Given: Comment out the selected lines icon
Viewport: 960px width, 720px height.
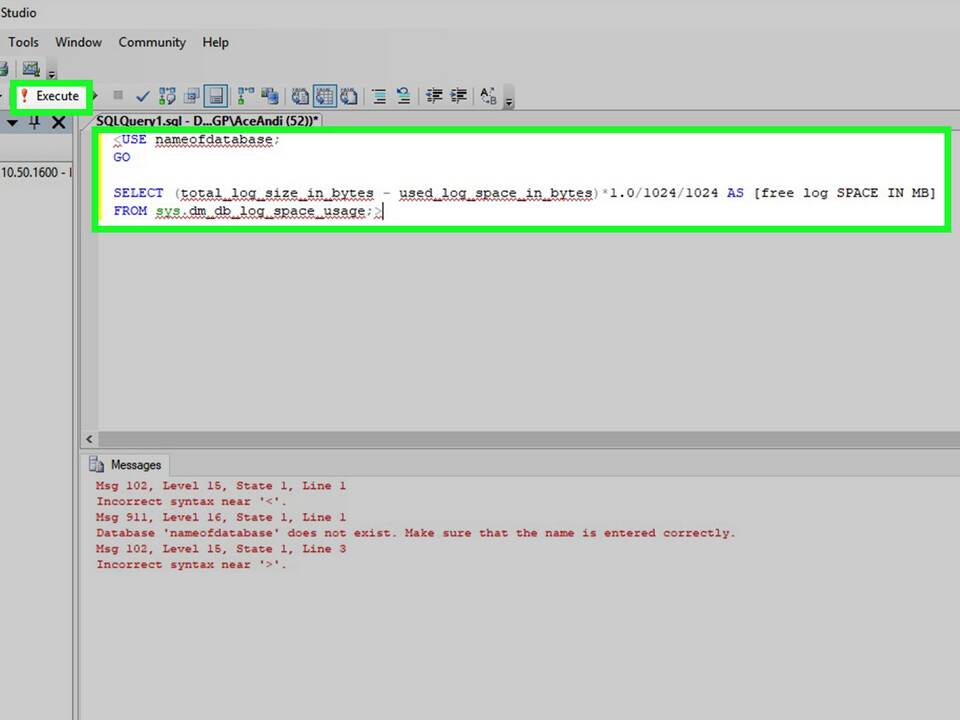Looking at the screenshot, I should (x=379, y=96).
